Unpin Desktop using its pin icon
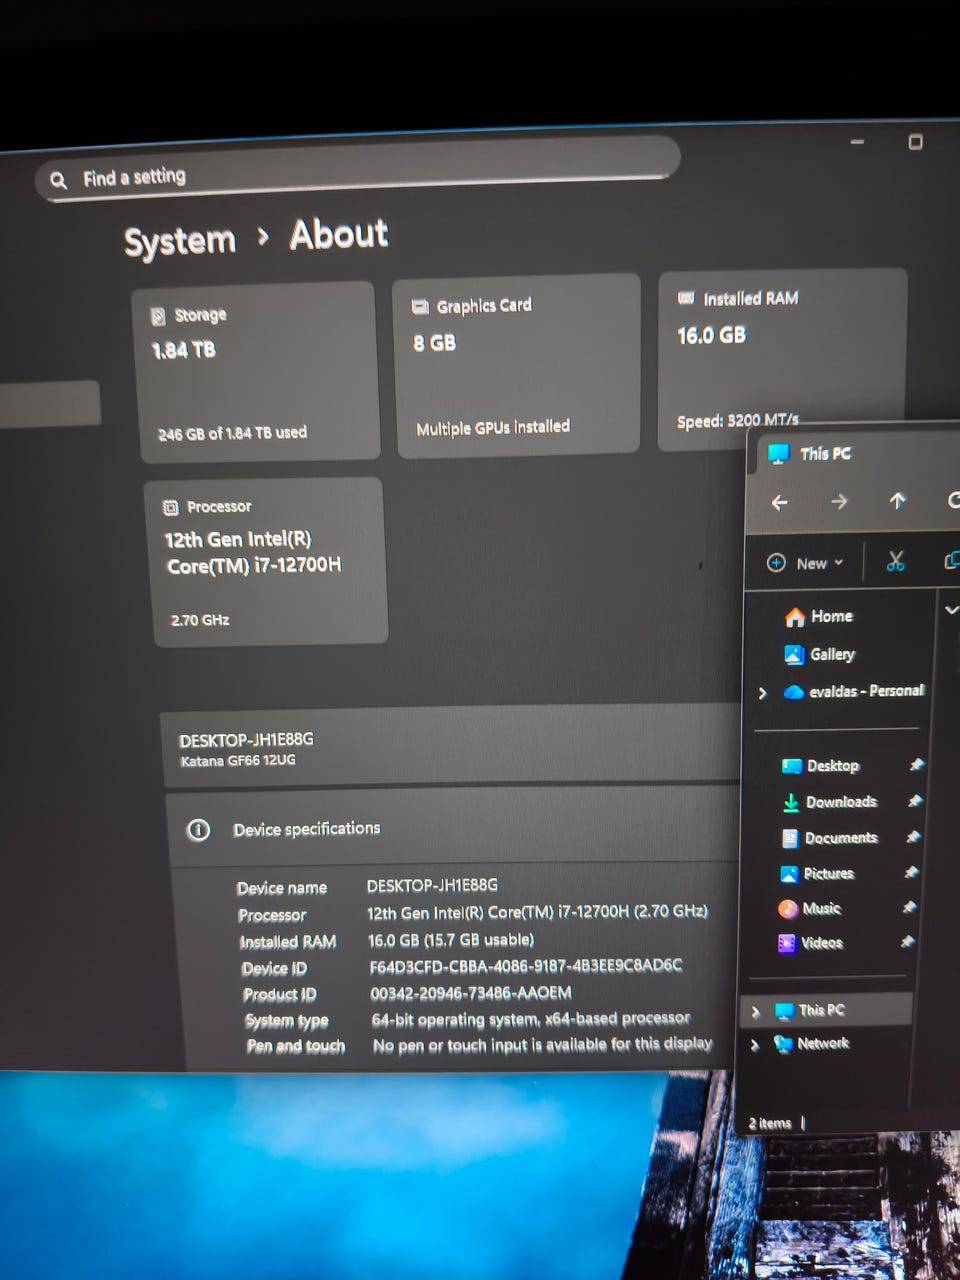Screen dimensions: 960x1280 point(916,765)
